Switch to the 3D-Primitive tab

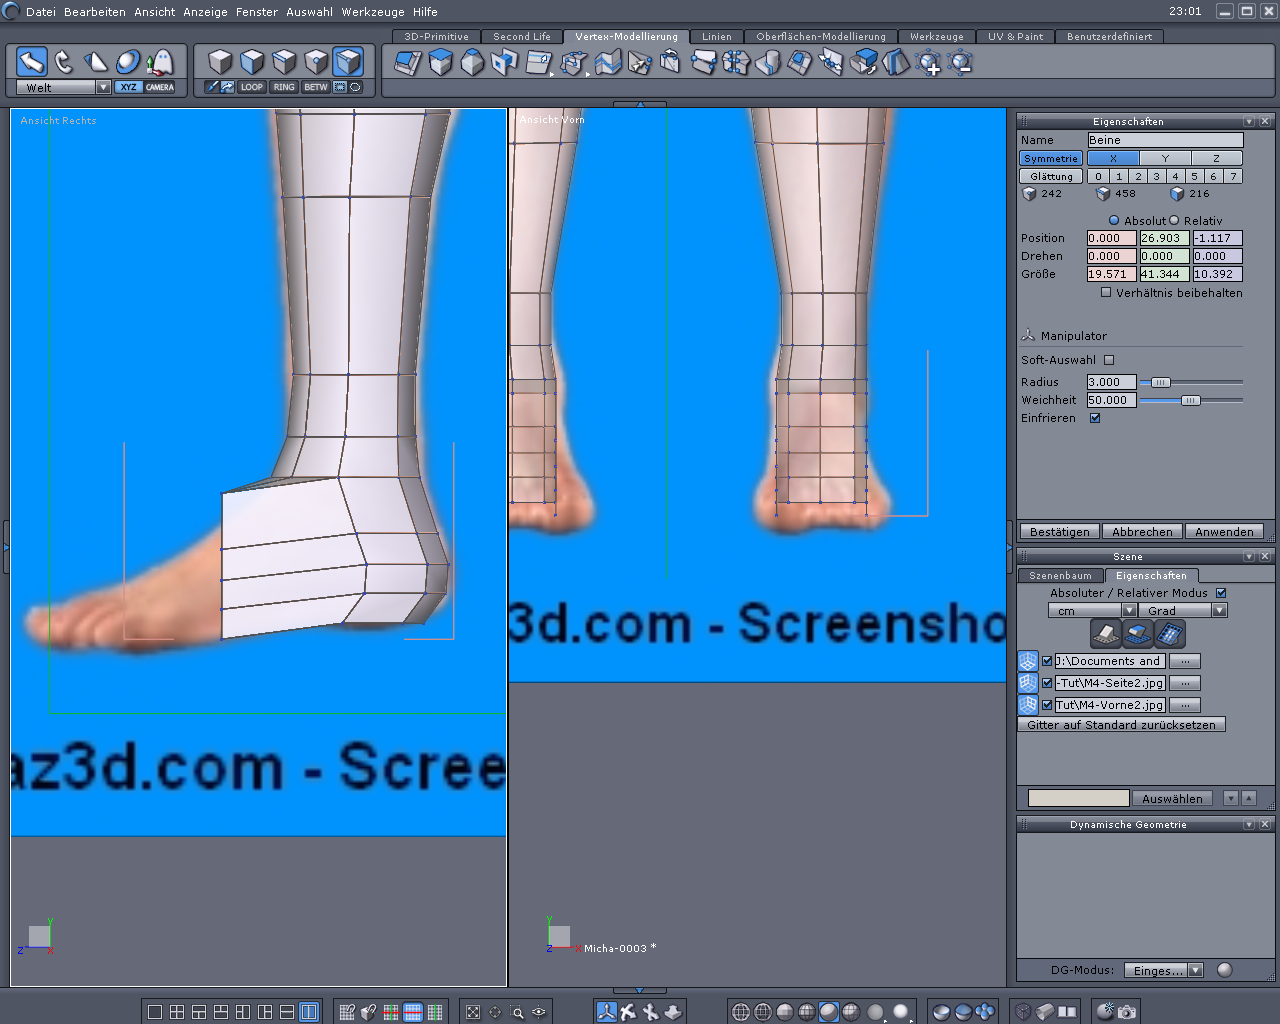pos(436,36)
